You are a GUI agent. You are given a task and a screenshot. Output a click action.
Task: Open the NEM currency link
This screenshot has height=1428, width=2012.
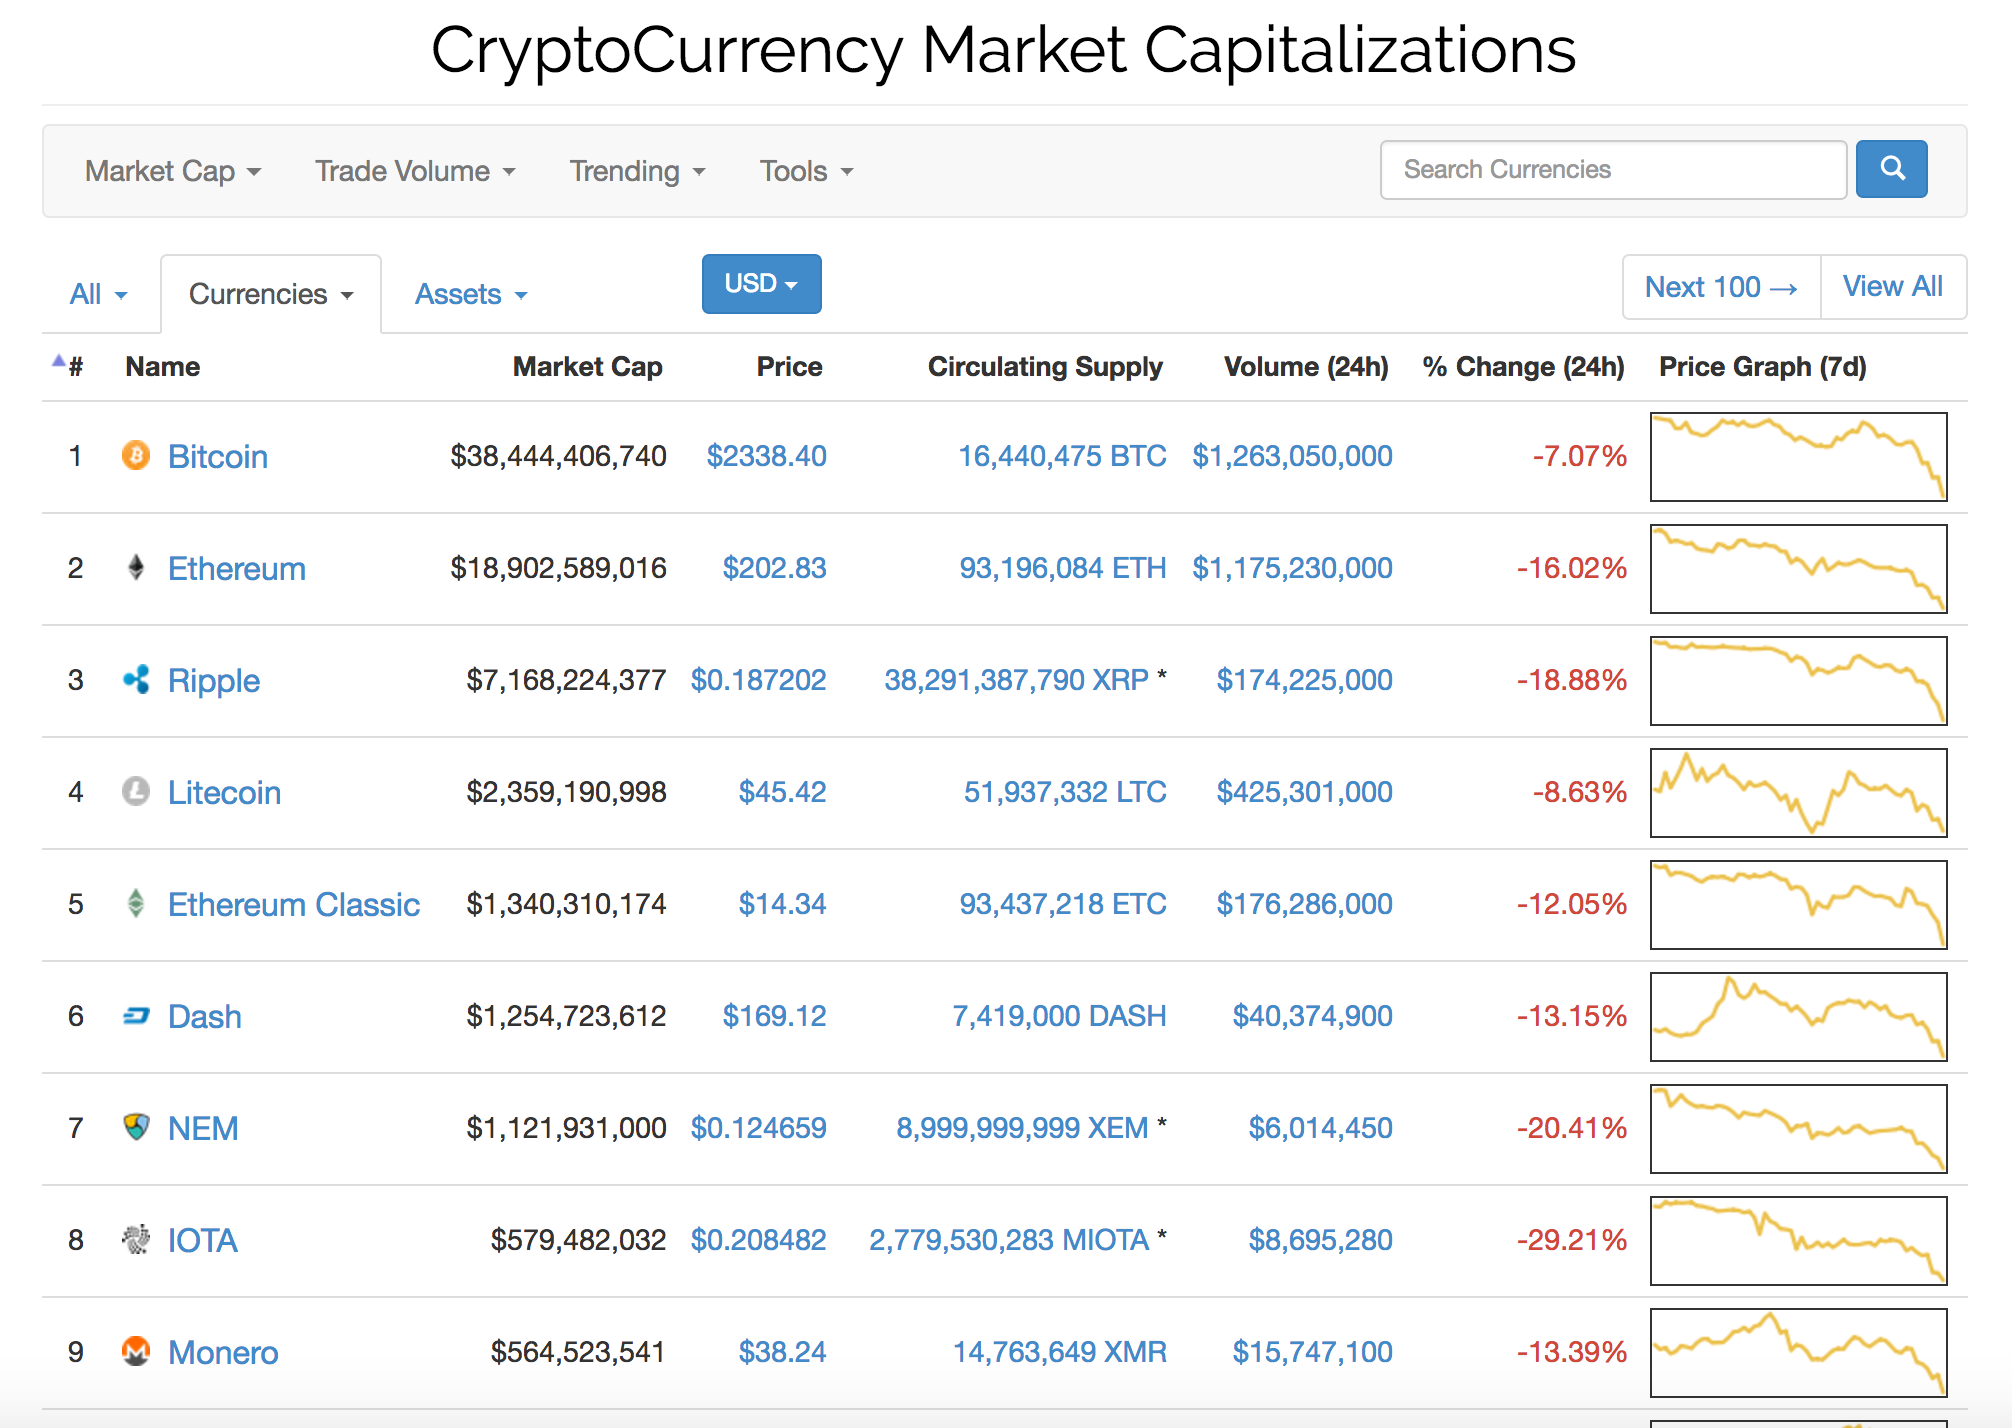(x=203, y=1128)
